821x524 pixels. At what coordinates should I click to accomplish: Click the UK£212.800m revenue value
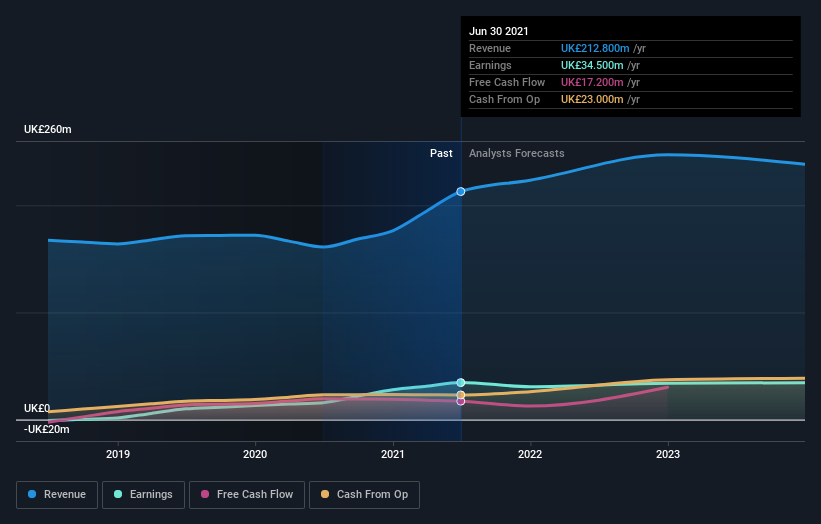coord(595,48)
